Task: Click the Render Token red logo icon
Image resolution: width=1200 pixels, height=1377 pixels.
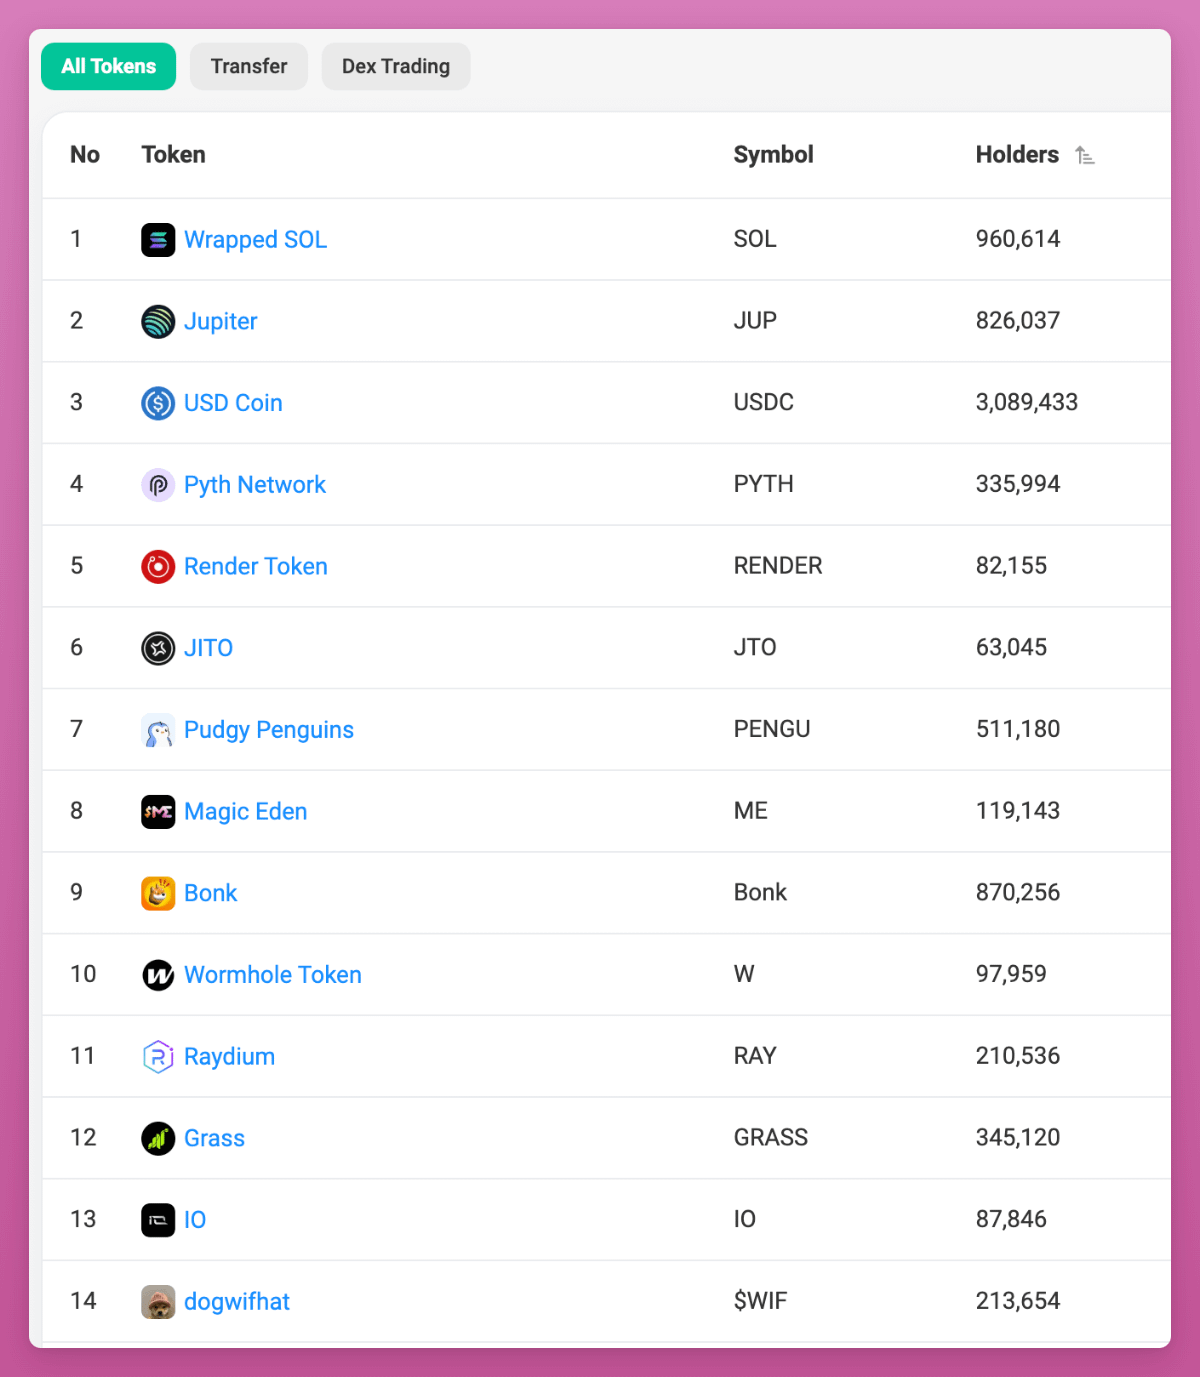Action: point(158,567)
